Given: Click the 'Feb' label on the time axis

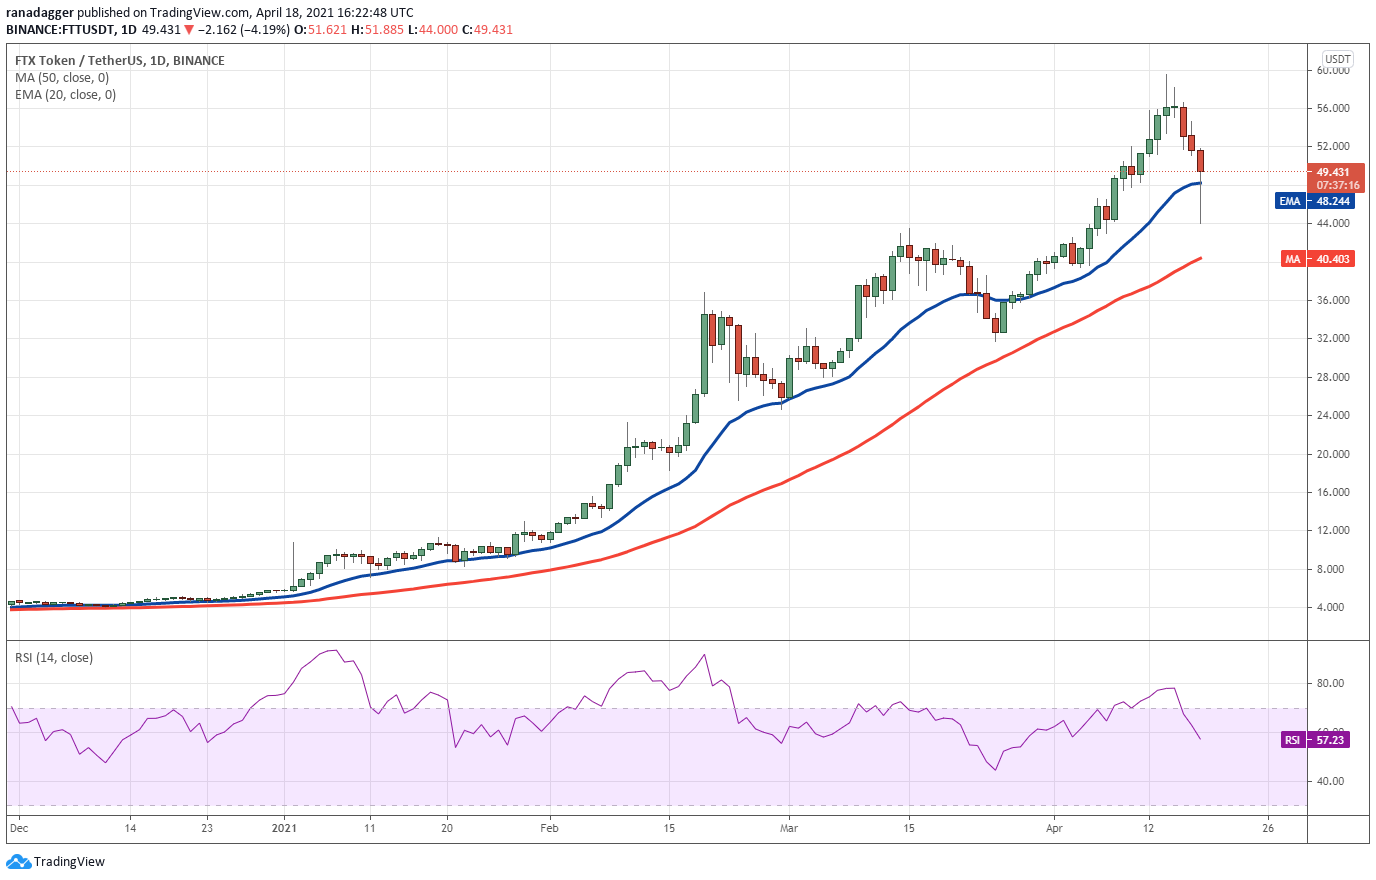Looking at the screenshot, I should click(549, 828).
